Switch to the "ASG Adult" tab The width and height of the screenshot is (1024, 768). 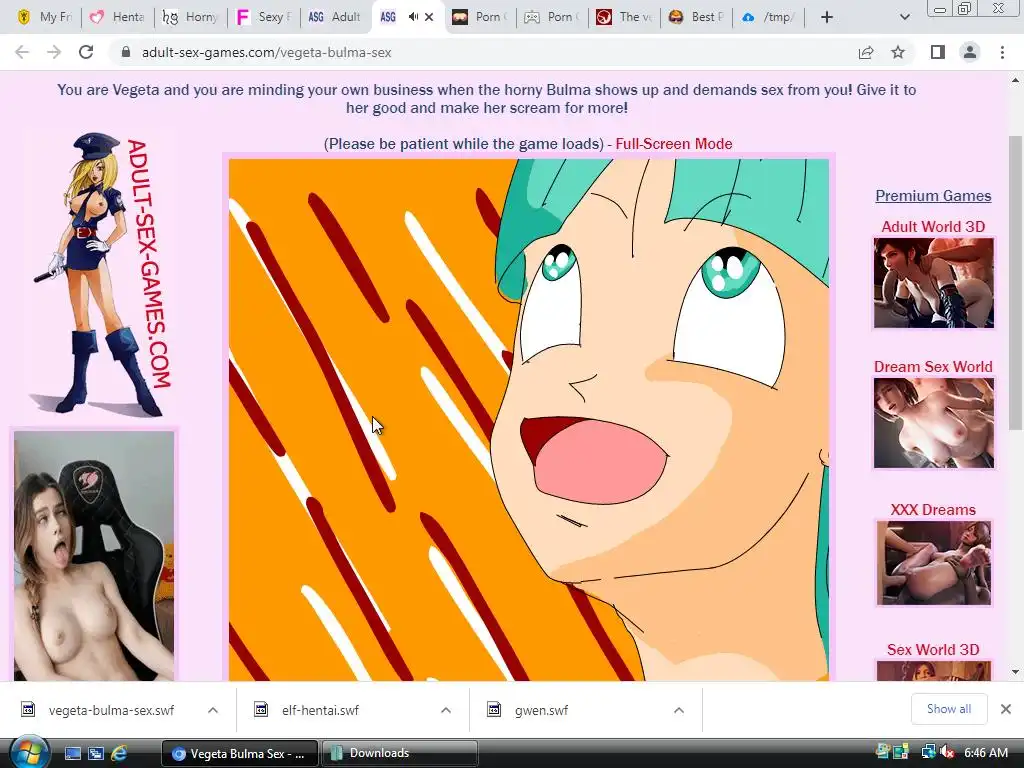pos(335,17)
